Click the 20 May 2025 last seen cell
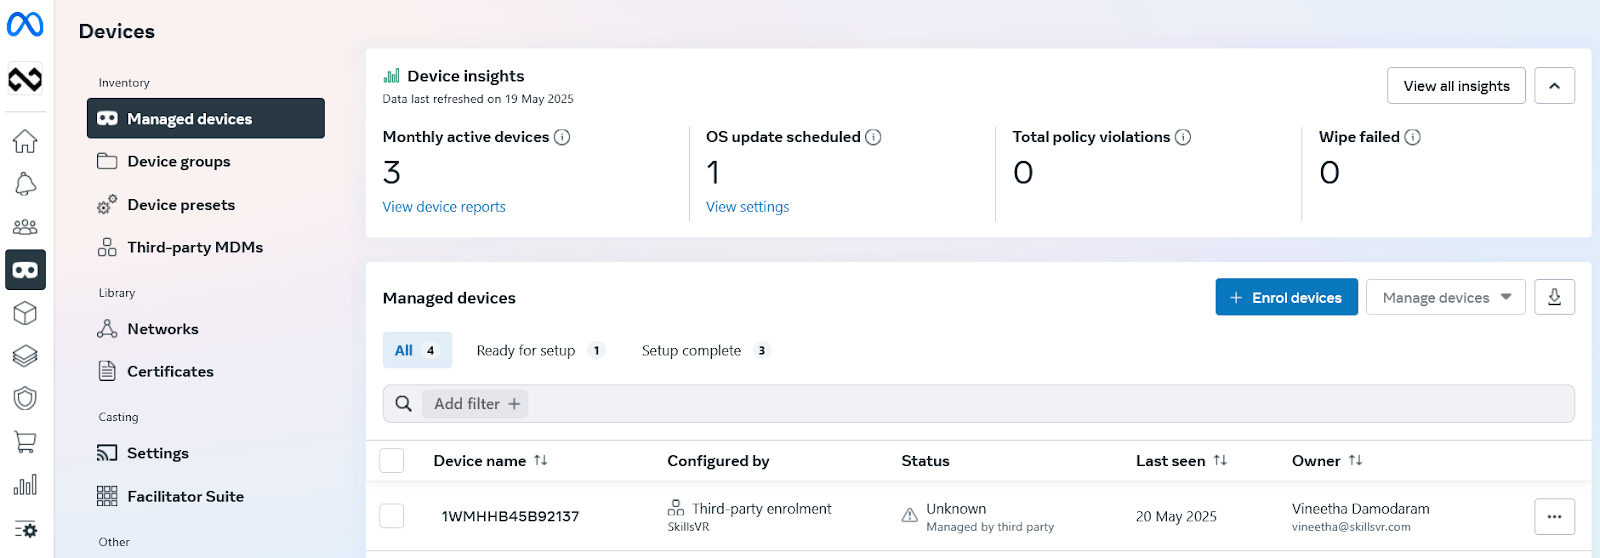The height and width of the screenshot is (558, 1600). pyautogui.click(x=1176, y=517)
